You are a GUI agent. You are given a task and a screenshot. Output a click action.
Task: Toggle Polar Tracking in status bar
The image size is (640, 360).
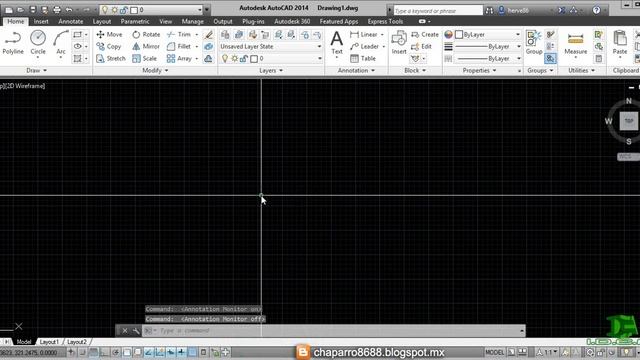[x=116, y=352]
